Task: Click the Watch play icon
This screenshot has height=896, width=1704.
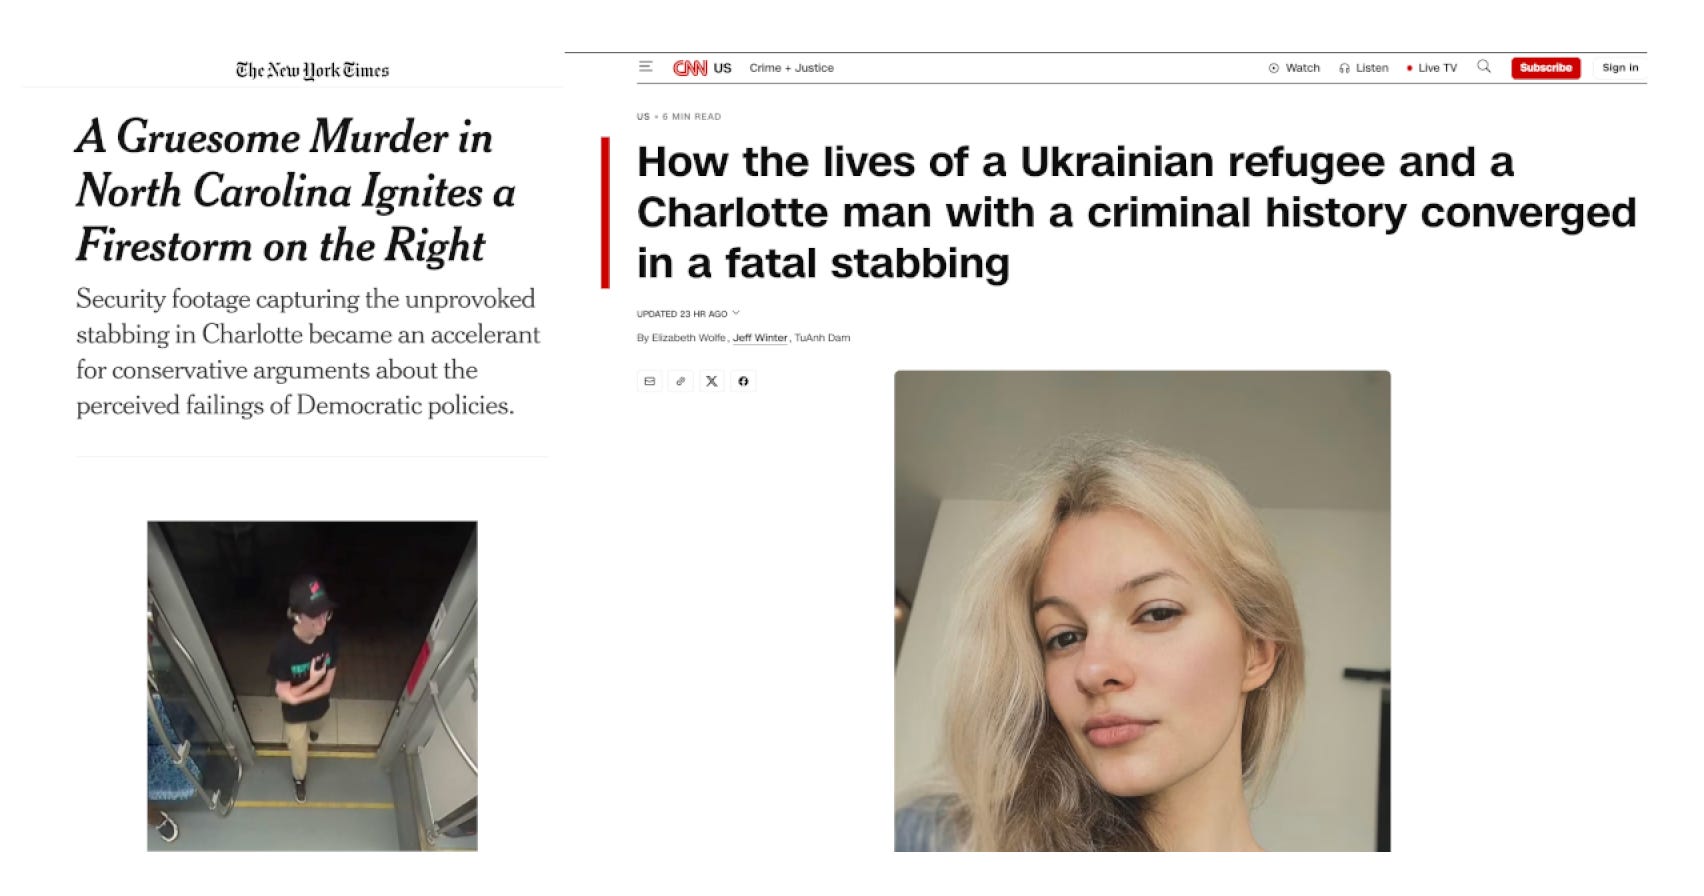Action: coord(1274,68)
